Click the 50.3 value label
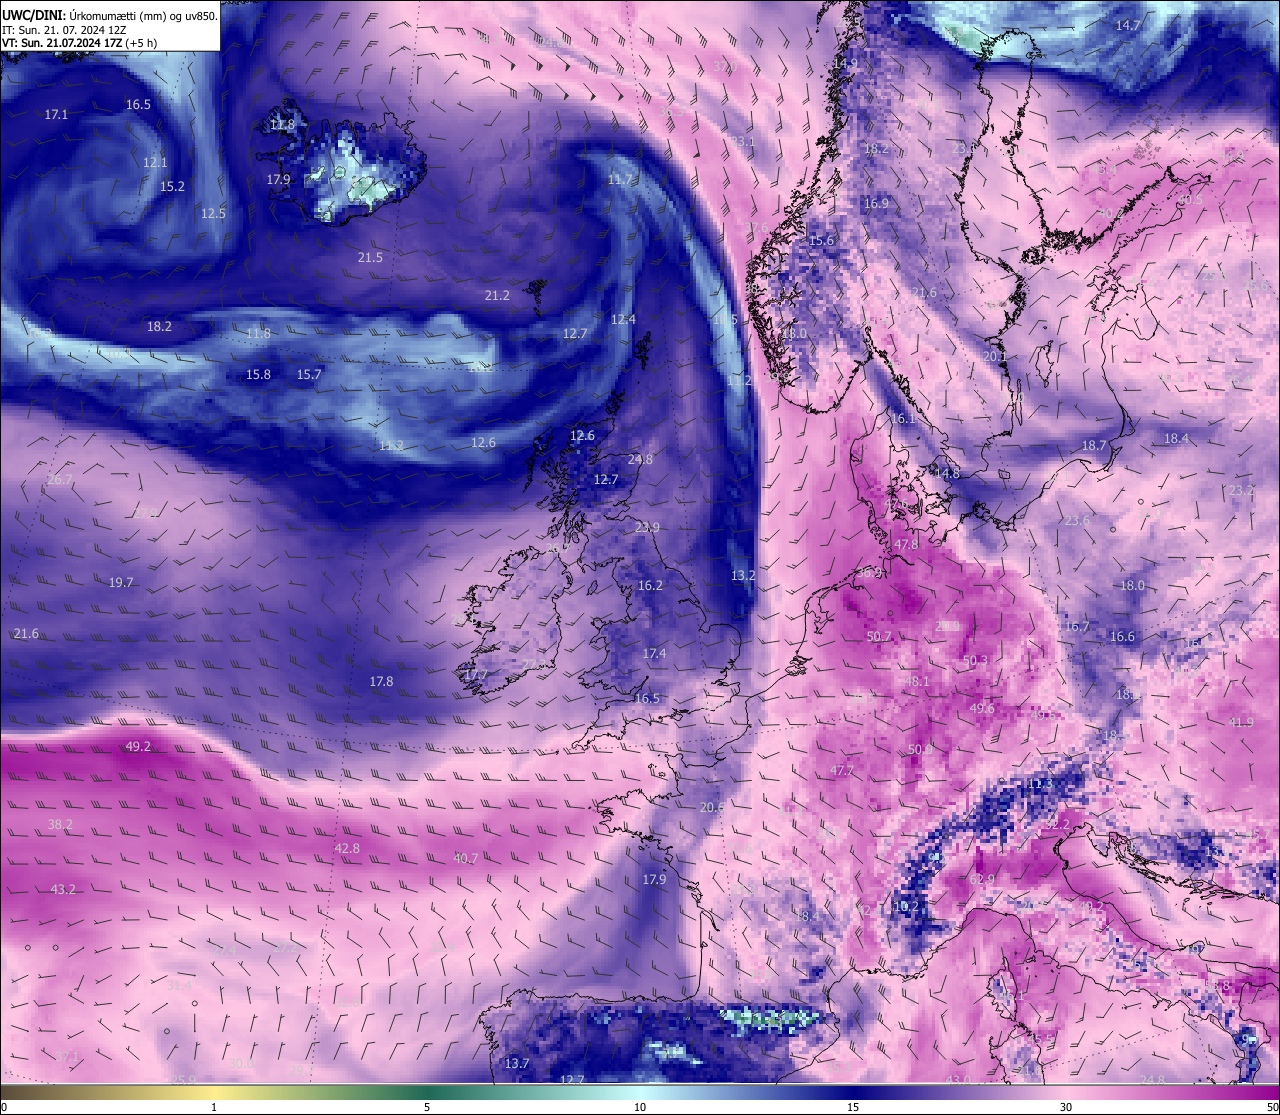 coord(975,660)
